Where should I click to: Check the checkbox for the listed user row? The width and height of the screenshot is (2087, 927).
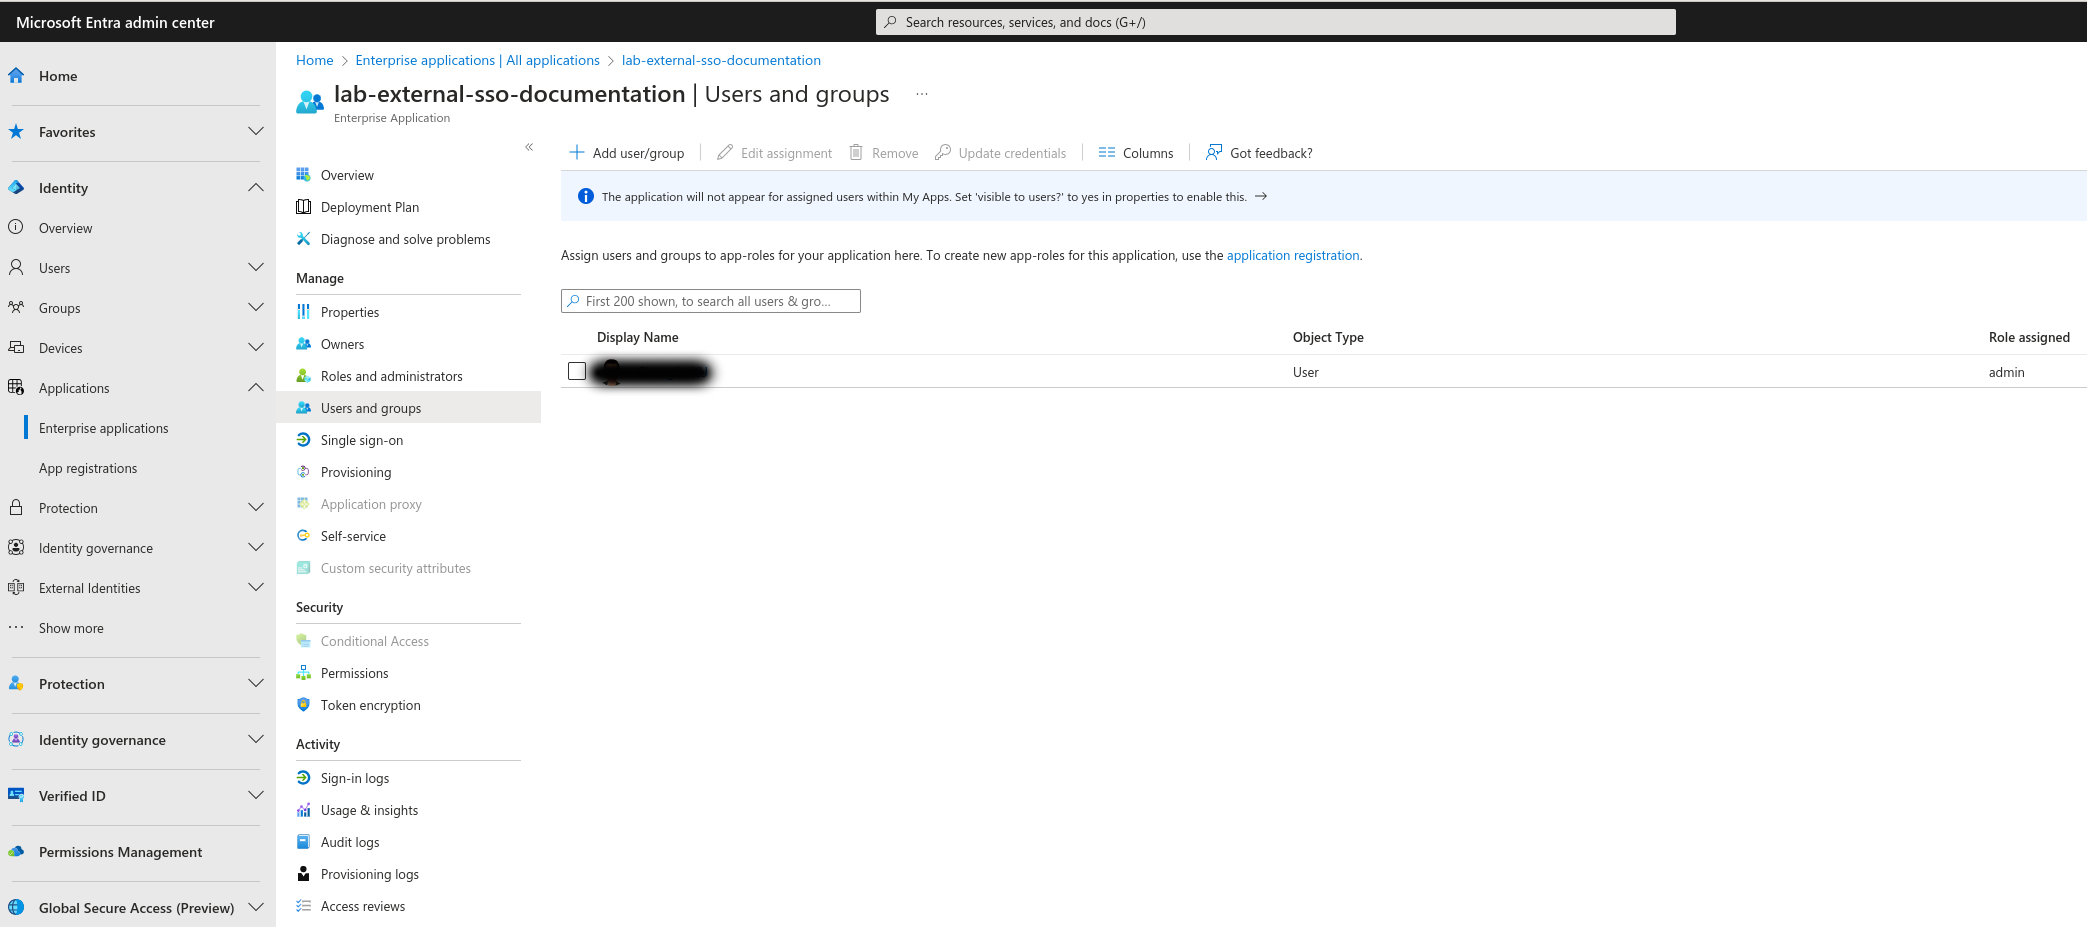tap(577, 371)
